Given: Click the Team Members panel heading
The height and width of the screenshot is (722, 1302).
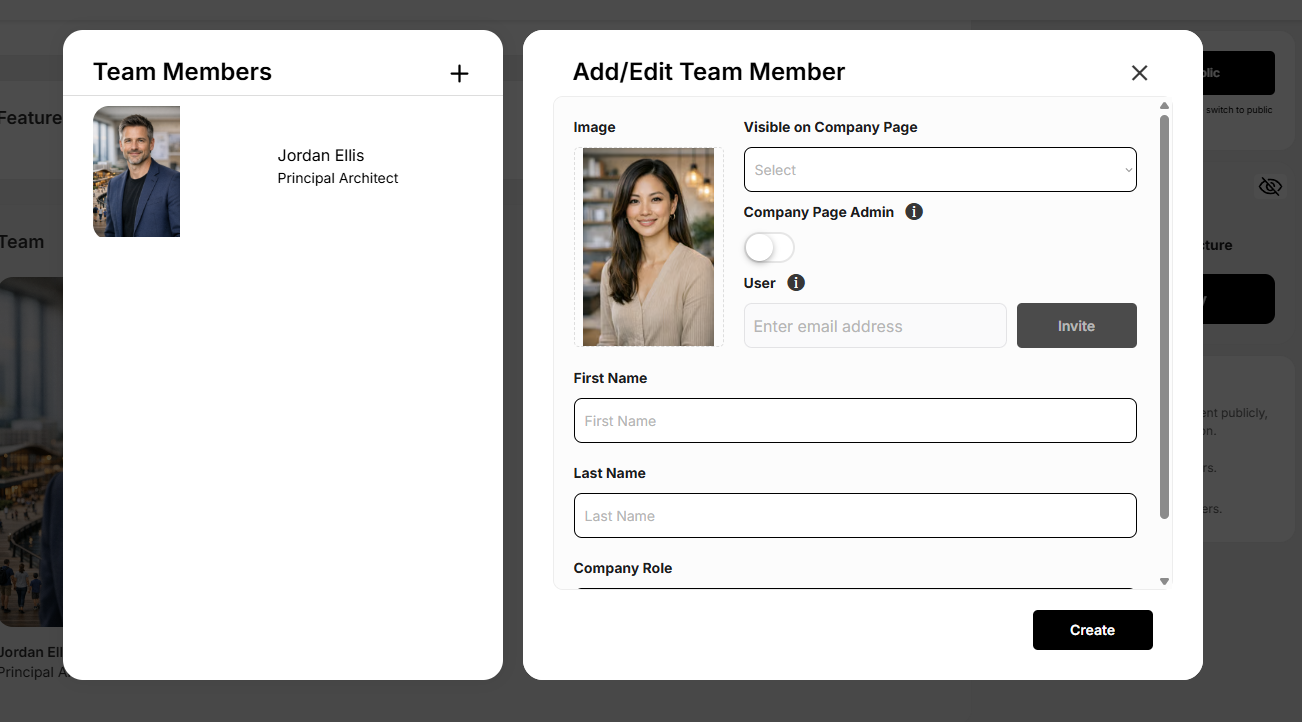Looking at the screenshot, I should (182, 72).
